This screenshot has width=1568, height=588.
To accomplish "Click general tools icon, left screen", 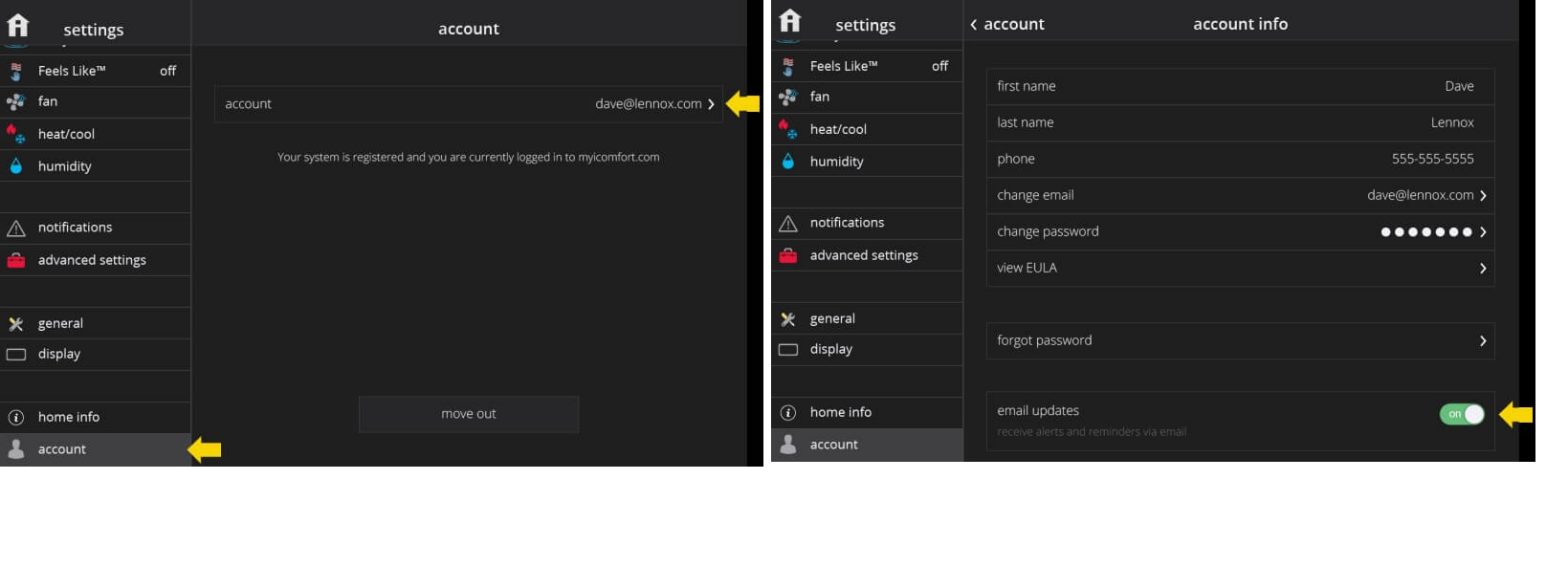I will point(15,324).
